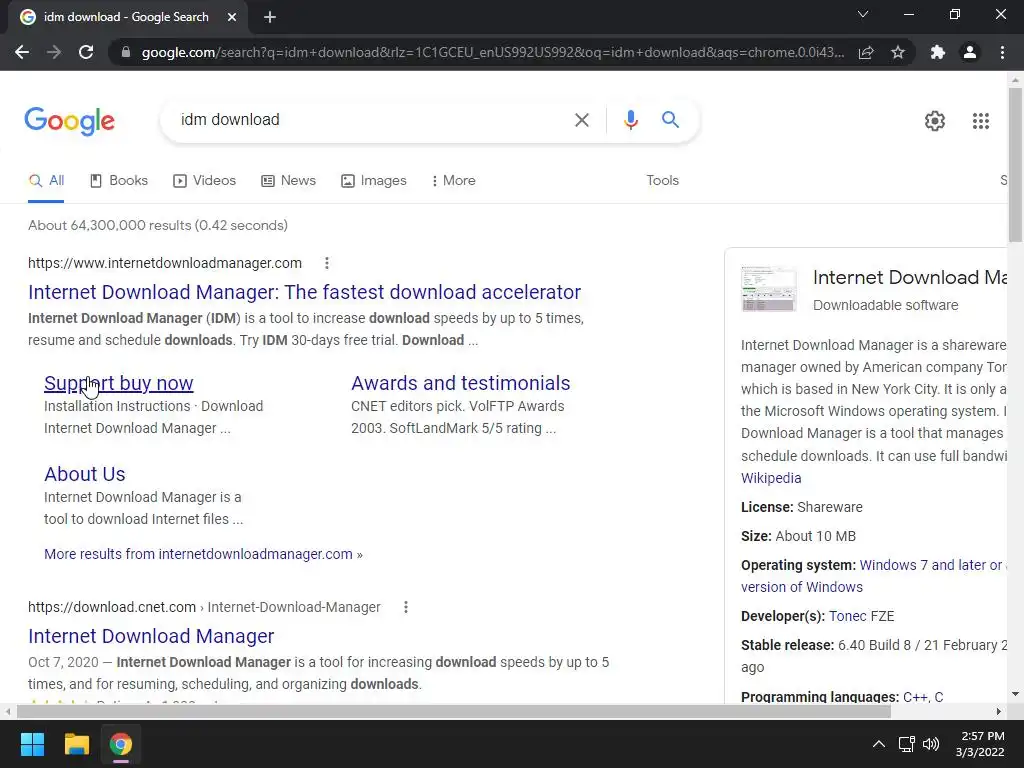
Task: Show hidden system tray icons
Action: pos(879,744)
